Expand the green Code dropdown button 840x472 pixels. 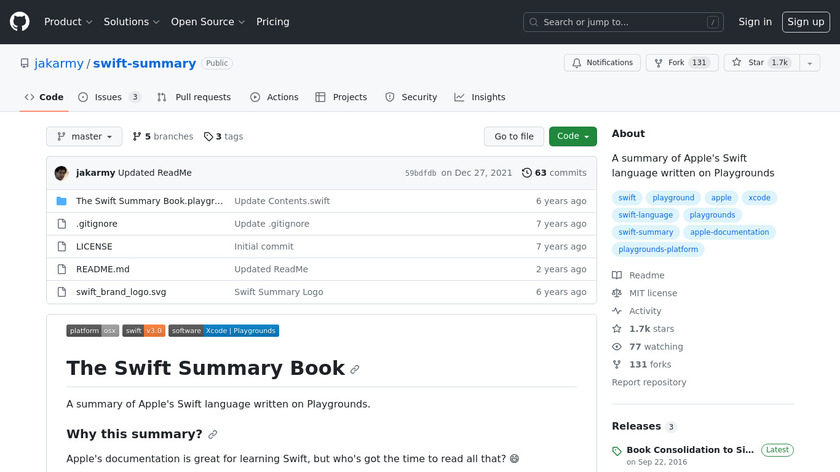572,137
